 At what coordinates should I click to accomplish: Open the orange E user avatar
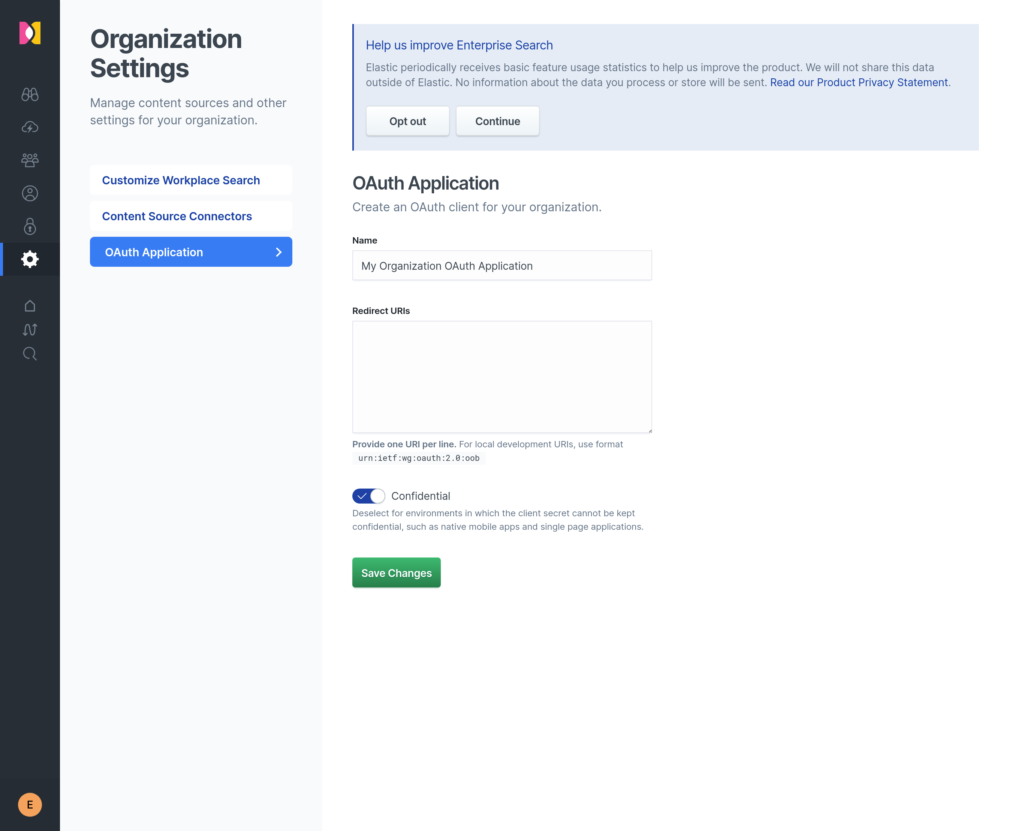(30, 804)
